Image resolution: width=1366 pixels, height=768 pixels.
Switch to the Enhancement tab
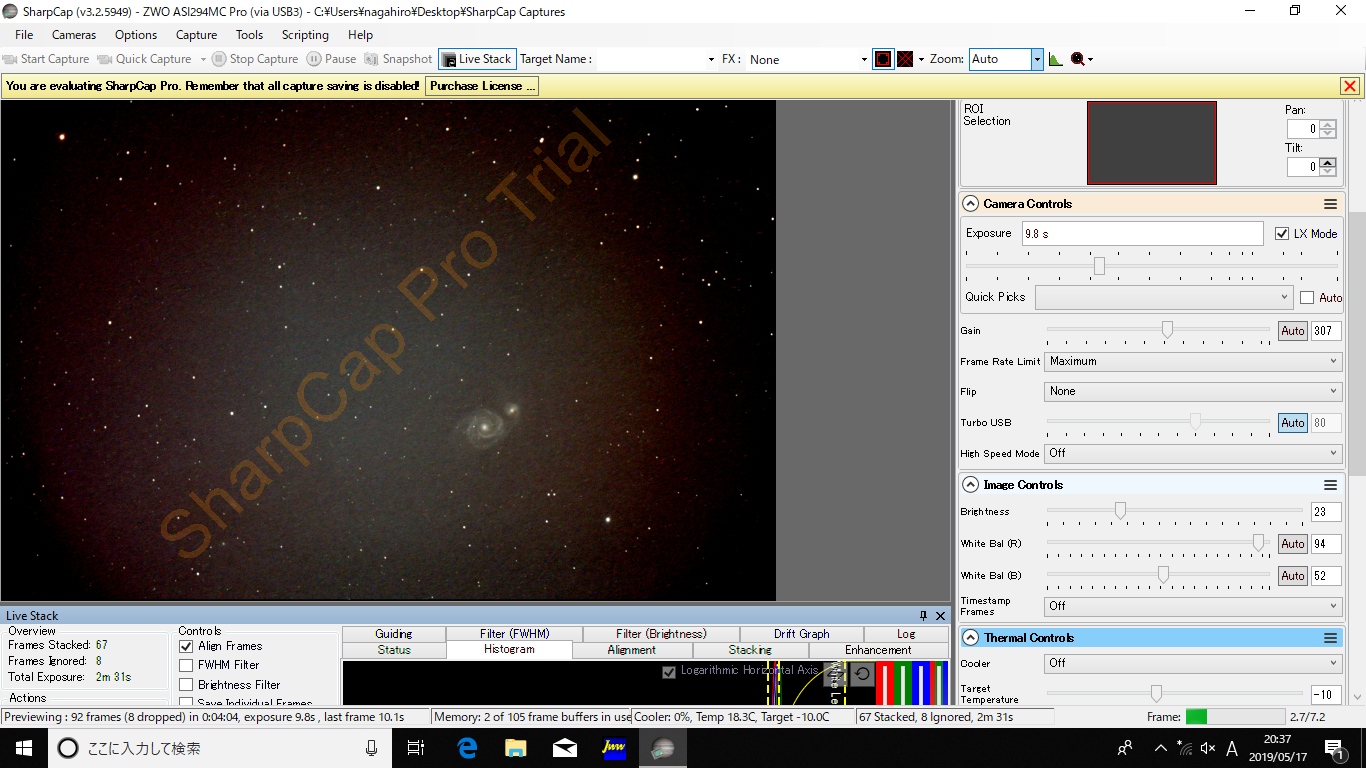coord(878,650)
